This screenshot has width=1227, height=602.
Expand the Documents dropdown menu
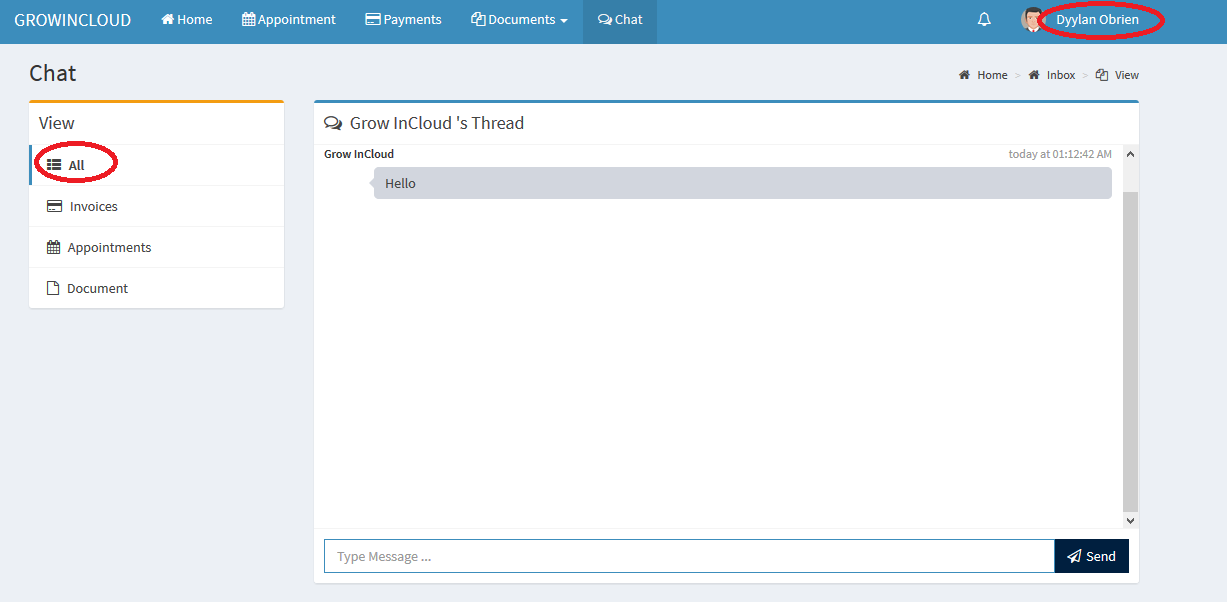[519, 20]
